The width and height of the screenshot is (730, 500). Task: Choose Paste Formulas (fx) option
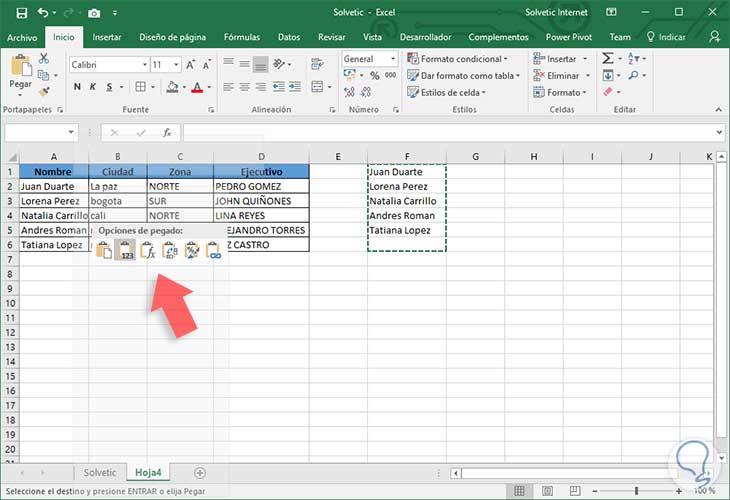pos(148,250)
